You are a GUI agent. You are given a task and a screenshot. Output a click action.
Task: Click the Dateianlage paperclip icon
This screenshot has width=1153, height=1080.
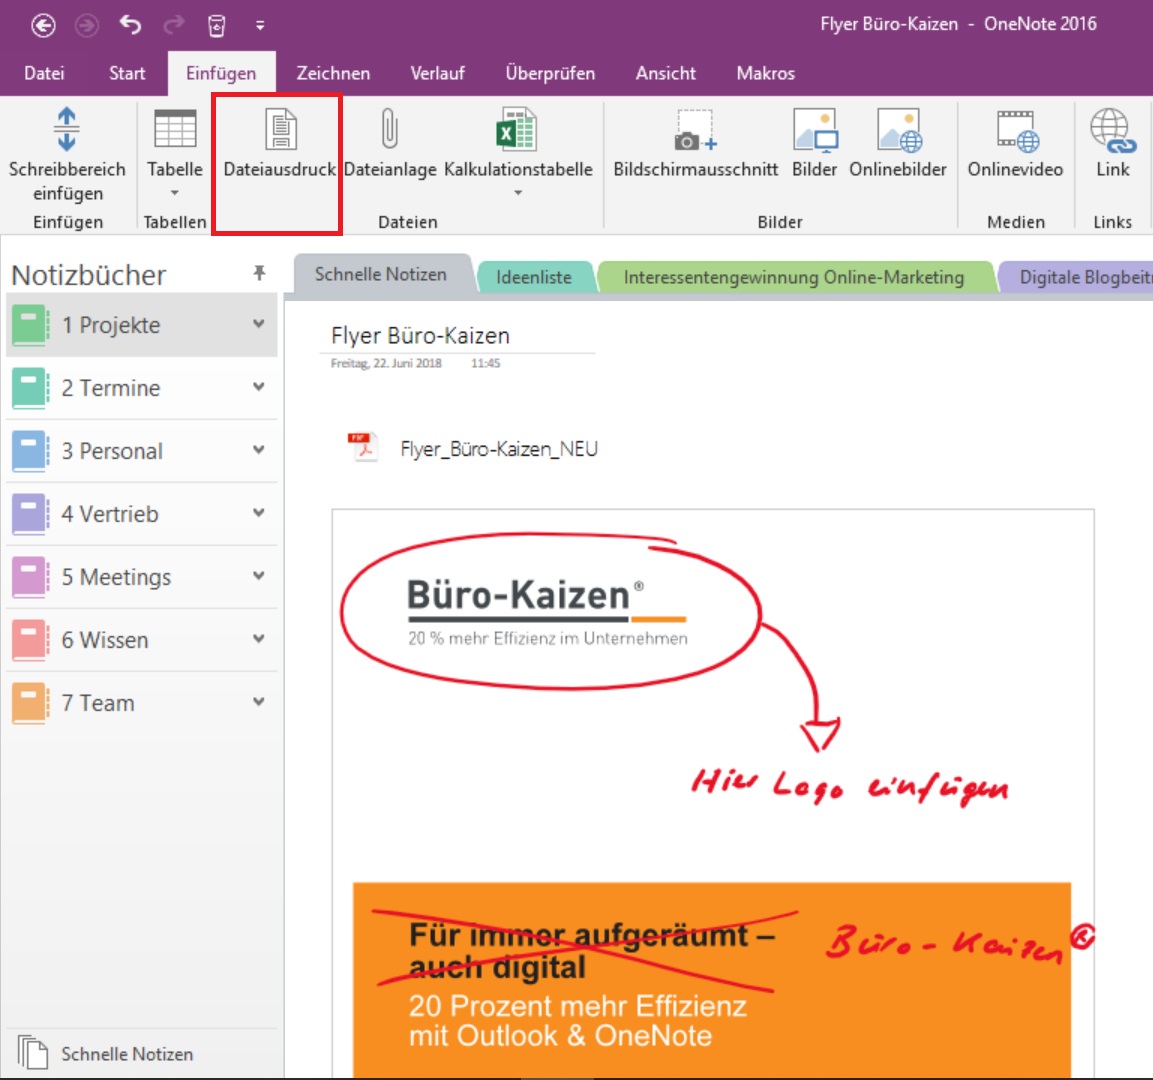click(x=390, y=131)
